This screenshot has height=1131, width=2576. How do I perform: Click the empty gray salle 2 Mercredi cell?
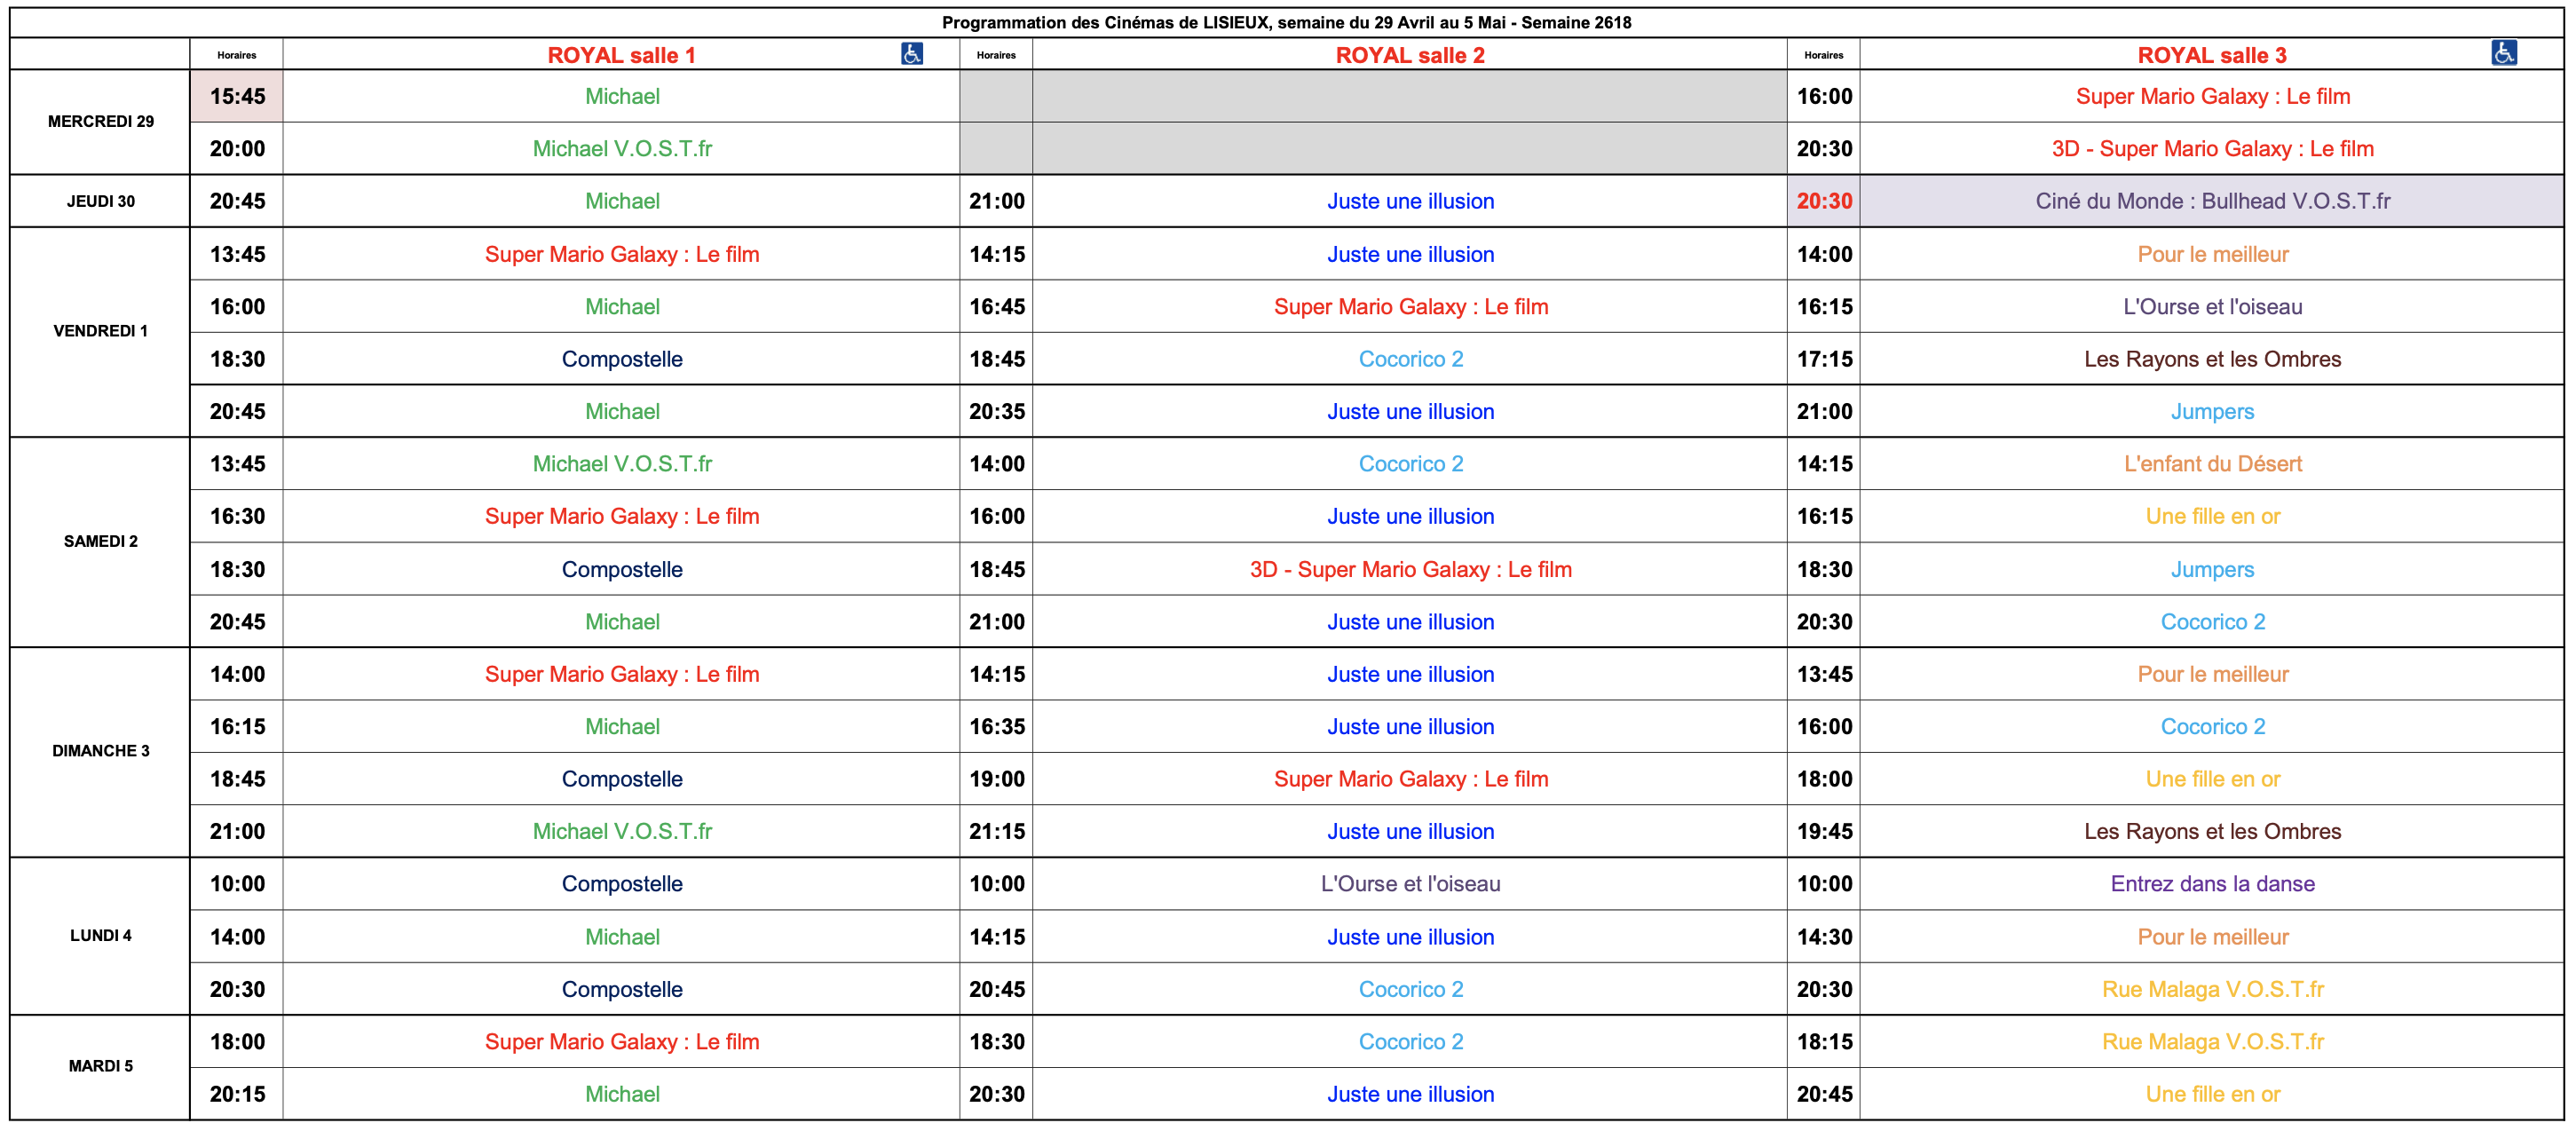point(1410,122)
